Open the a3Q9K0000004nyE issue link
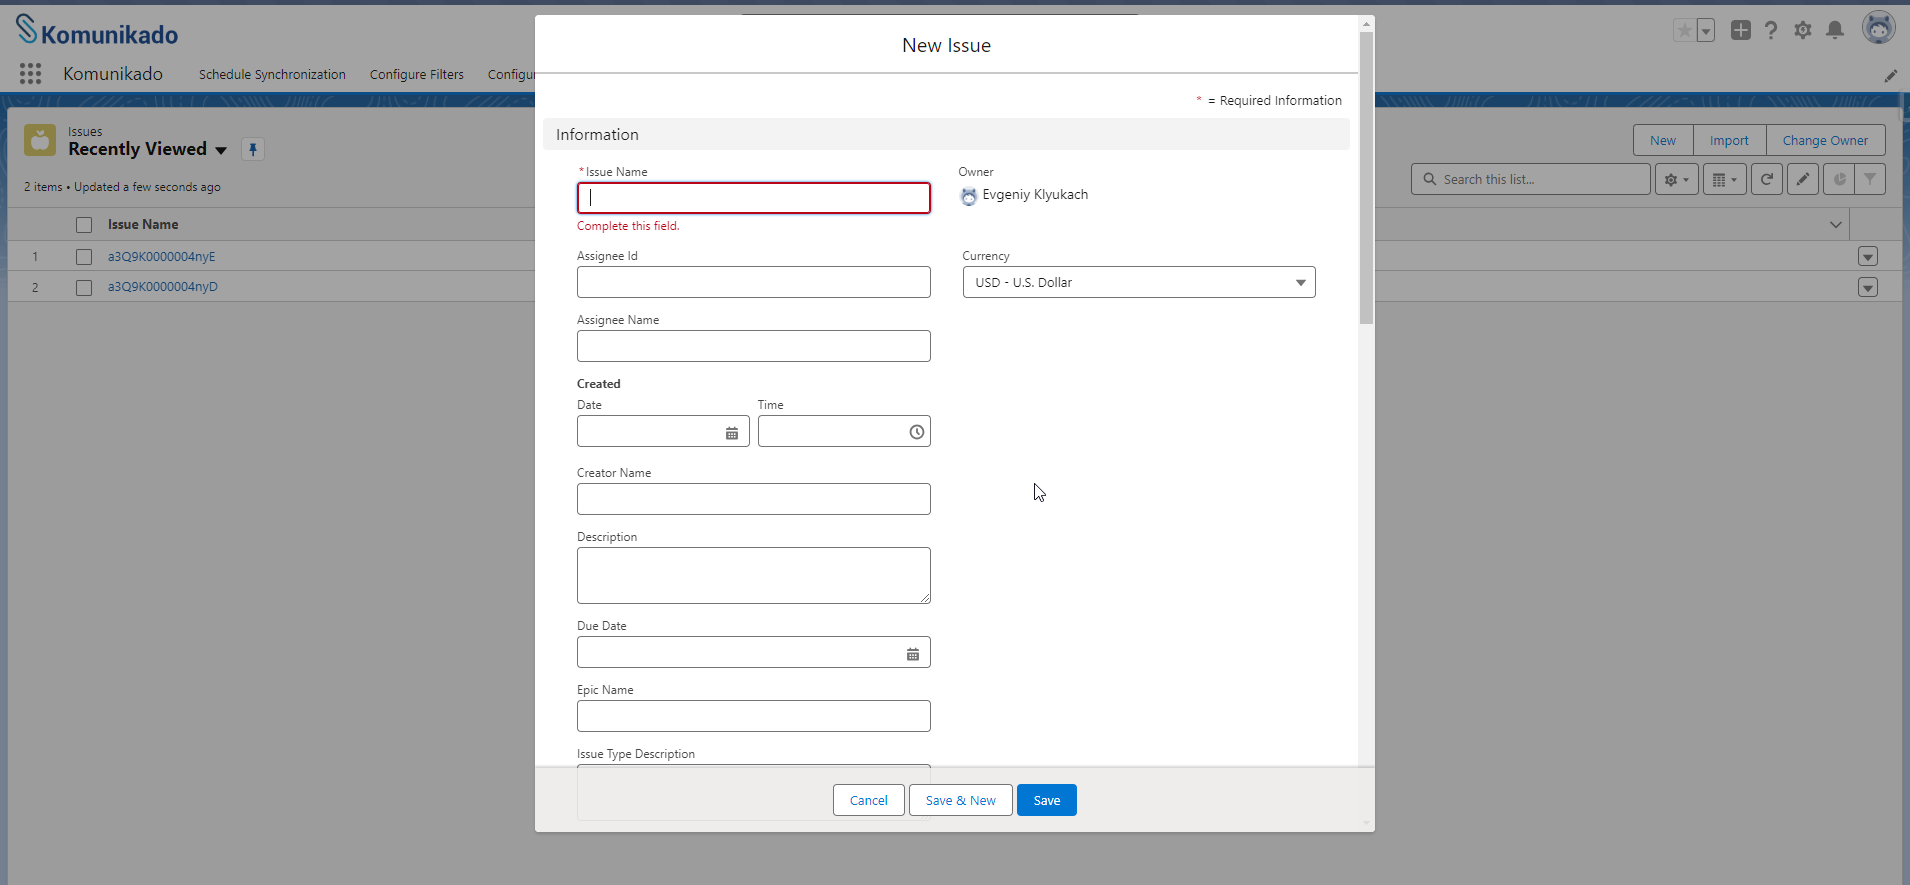 (x=162, y=257)
